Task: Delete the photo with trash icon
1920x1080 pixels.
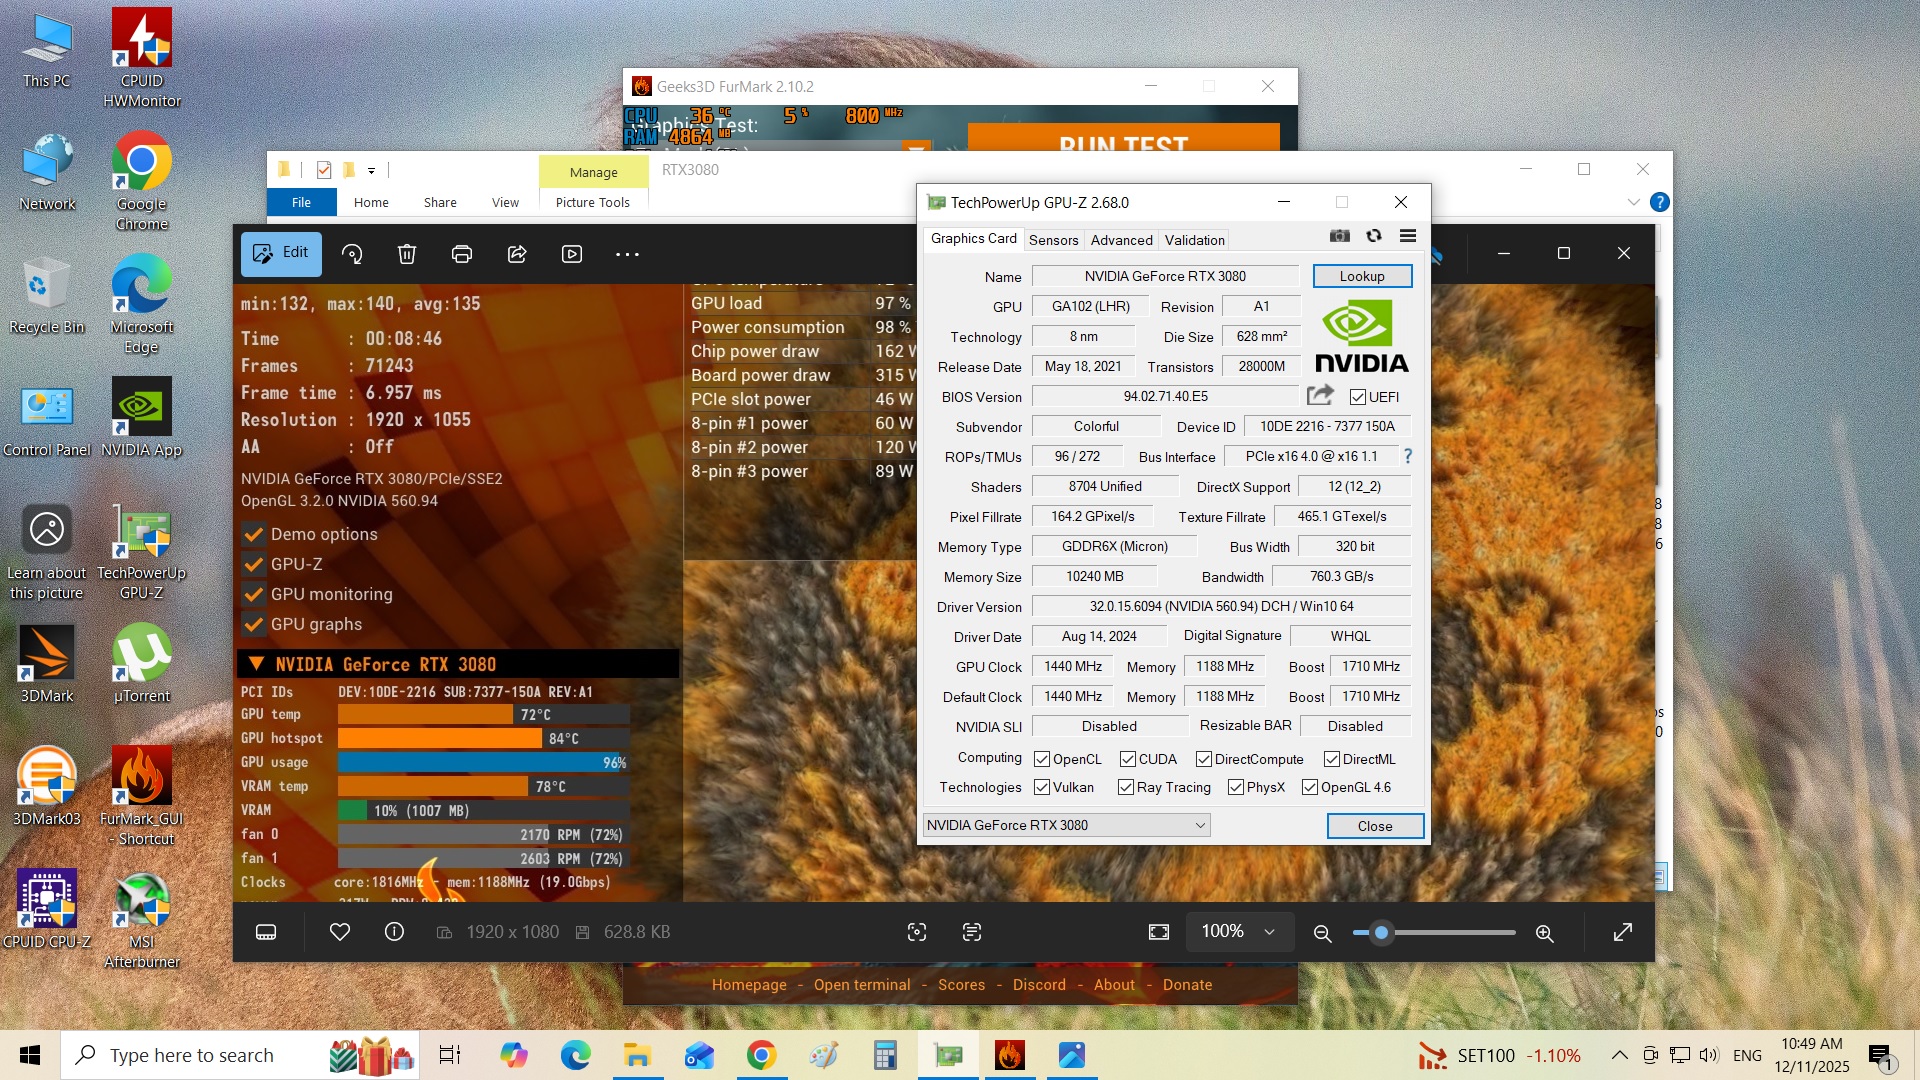Action: tap(407, 254)
